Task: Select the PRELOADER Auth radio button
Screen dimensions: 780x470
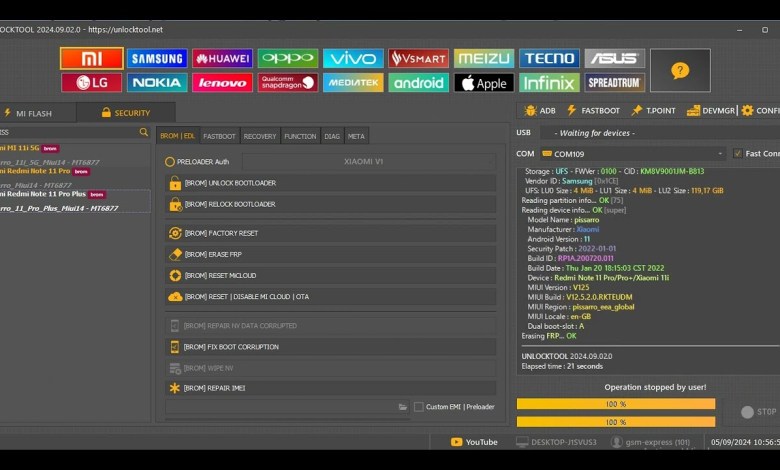Action: click(x=170, y=162)
